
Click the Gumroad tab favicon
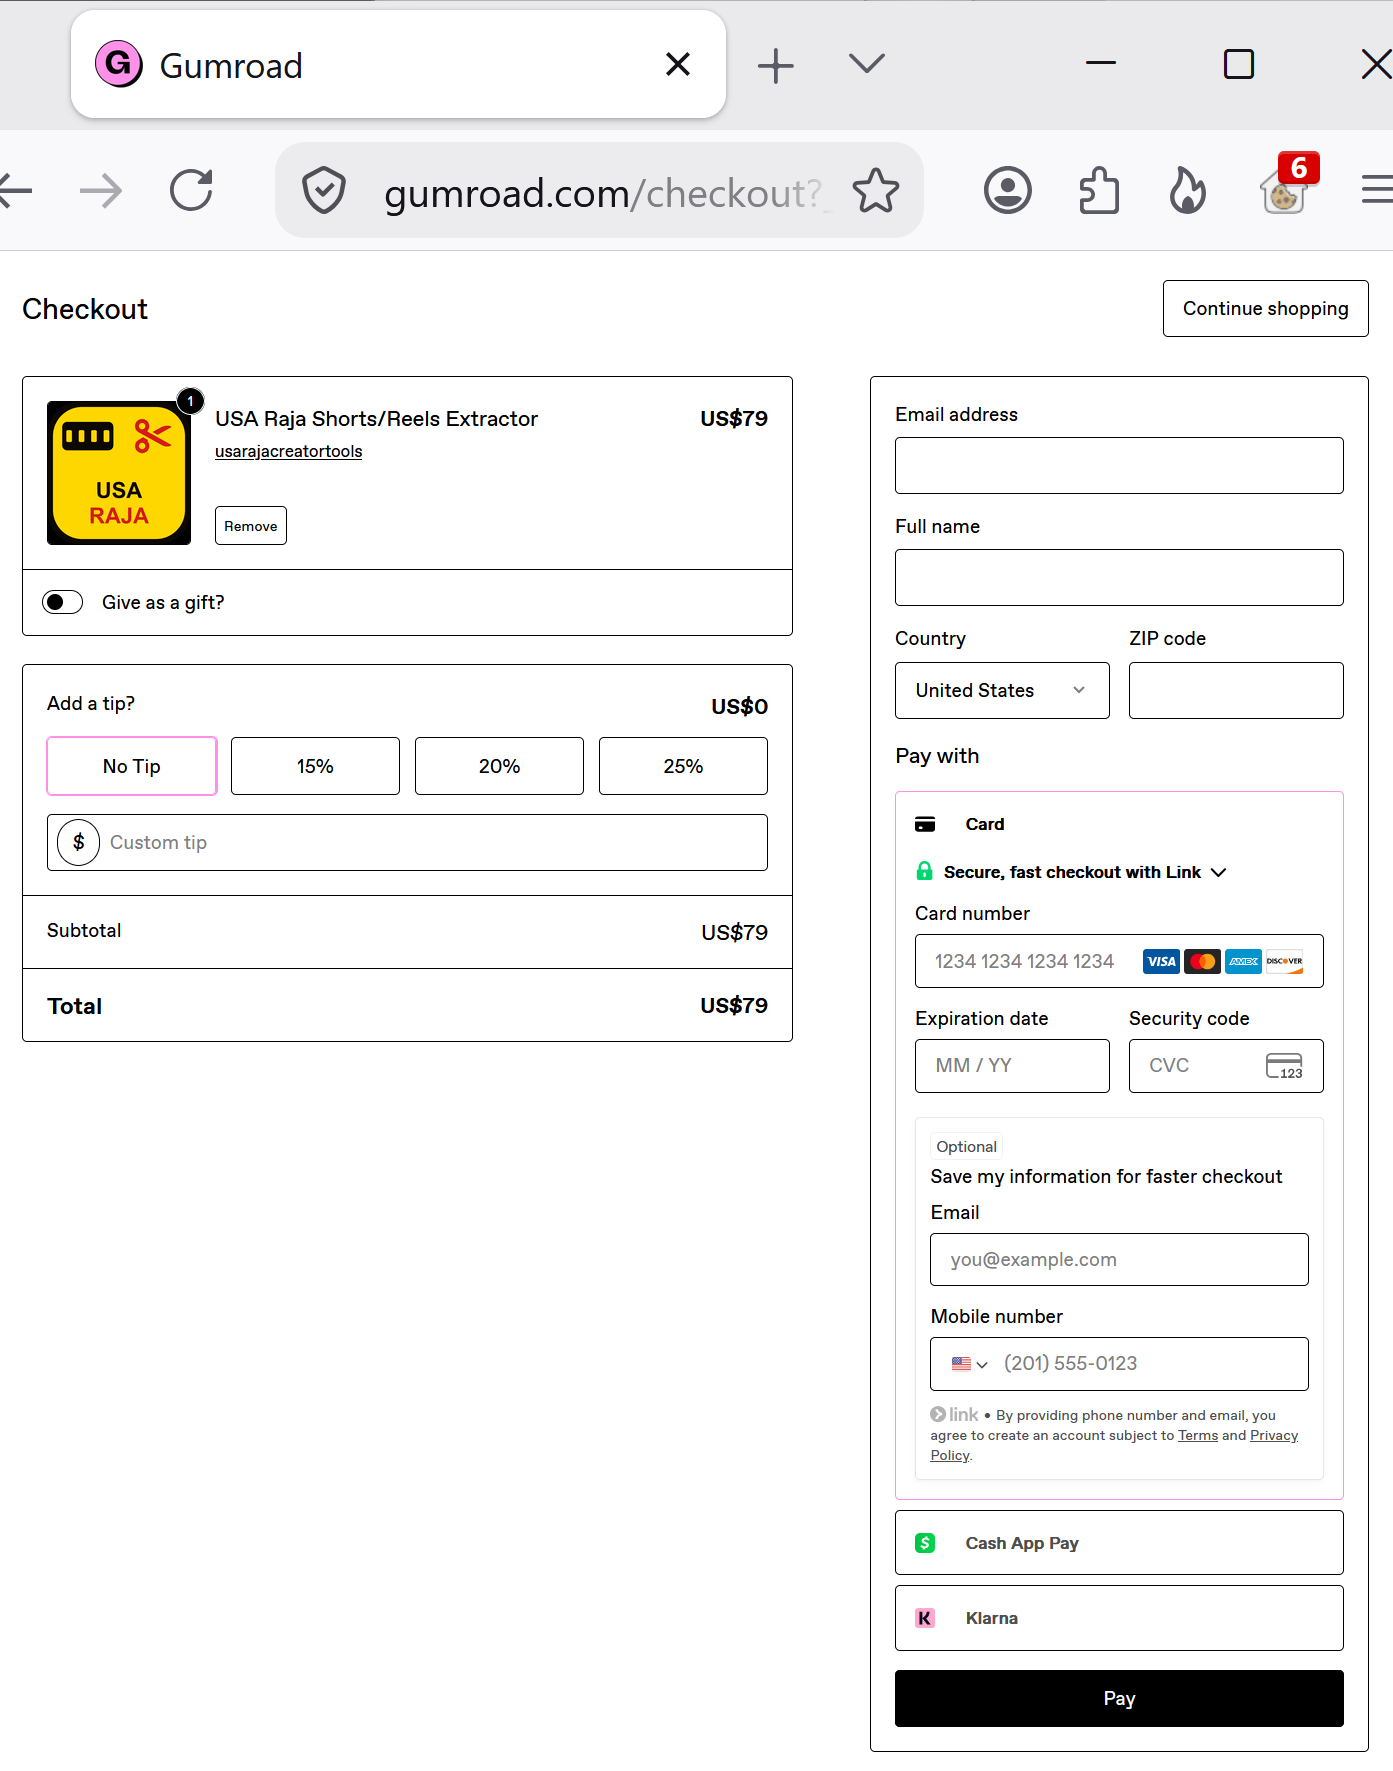[x=118, y=64]
